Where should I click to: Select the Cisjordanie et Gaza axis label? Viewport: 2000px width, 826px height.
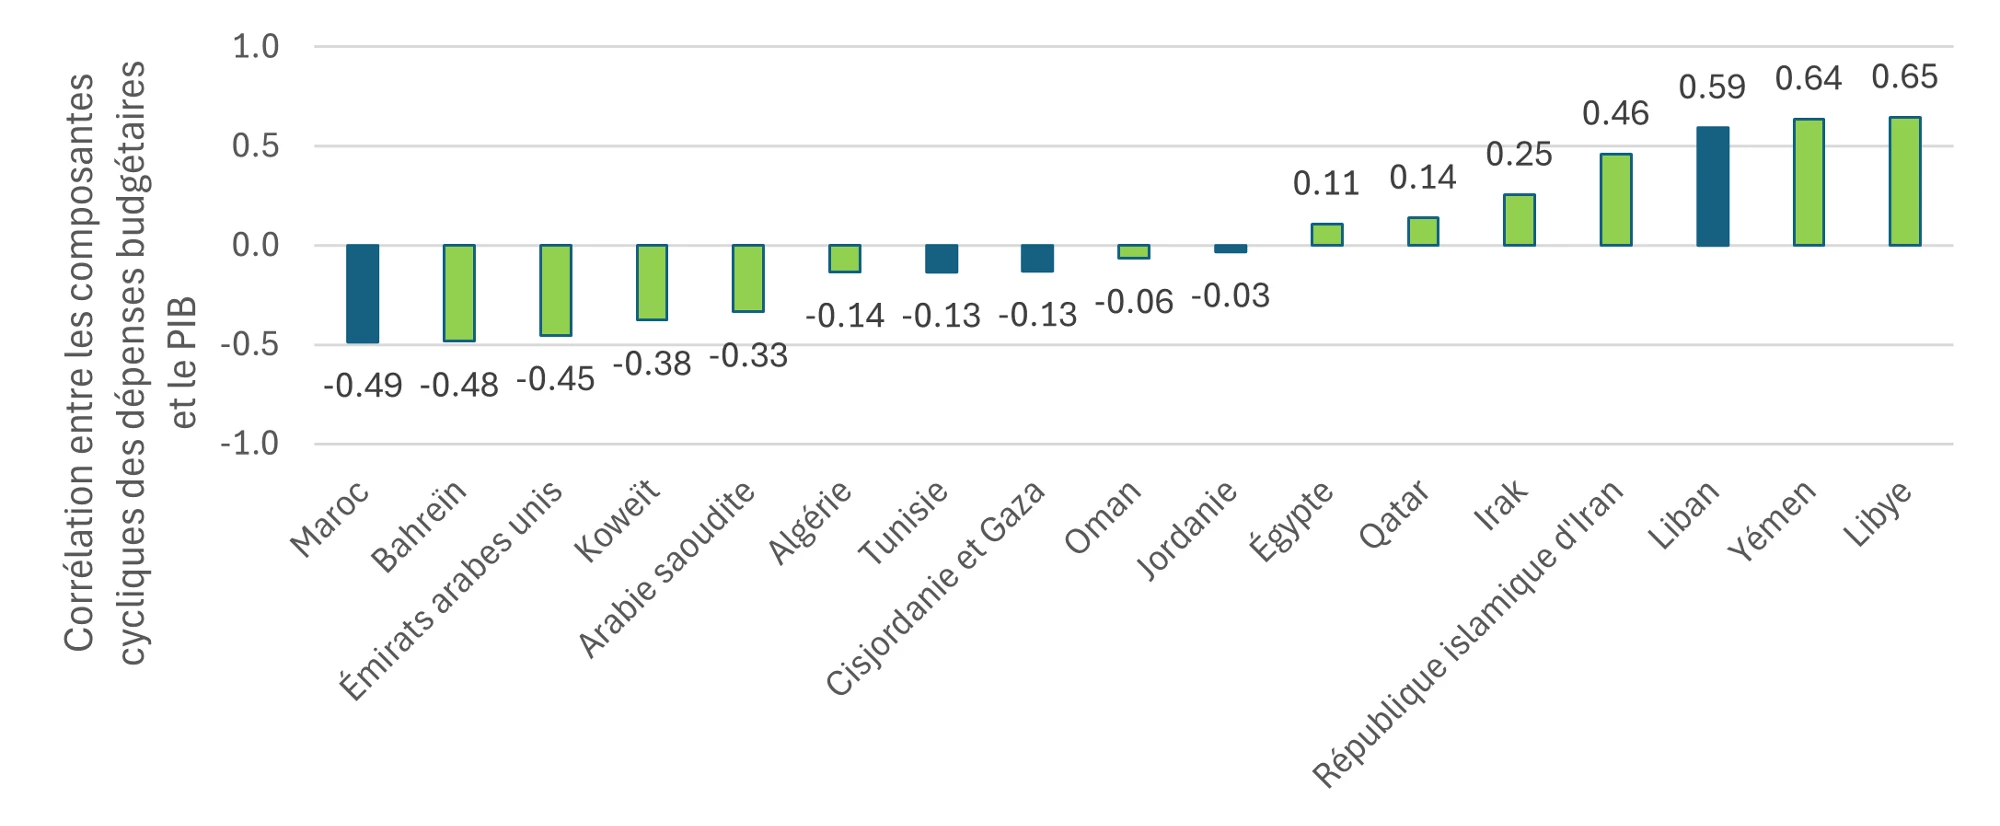[935, 588]
